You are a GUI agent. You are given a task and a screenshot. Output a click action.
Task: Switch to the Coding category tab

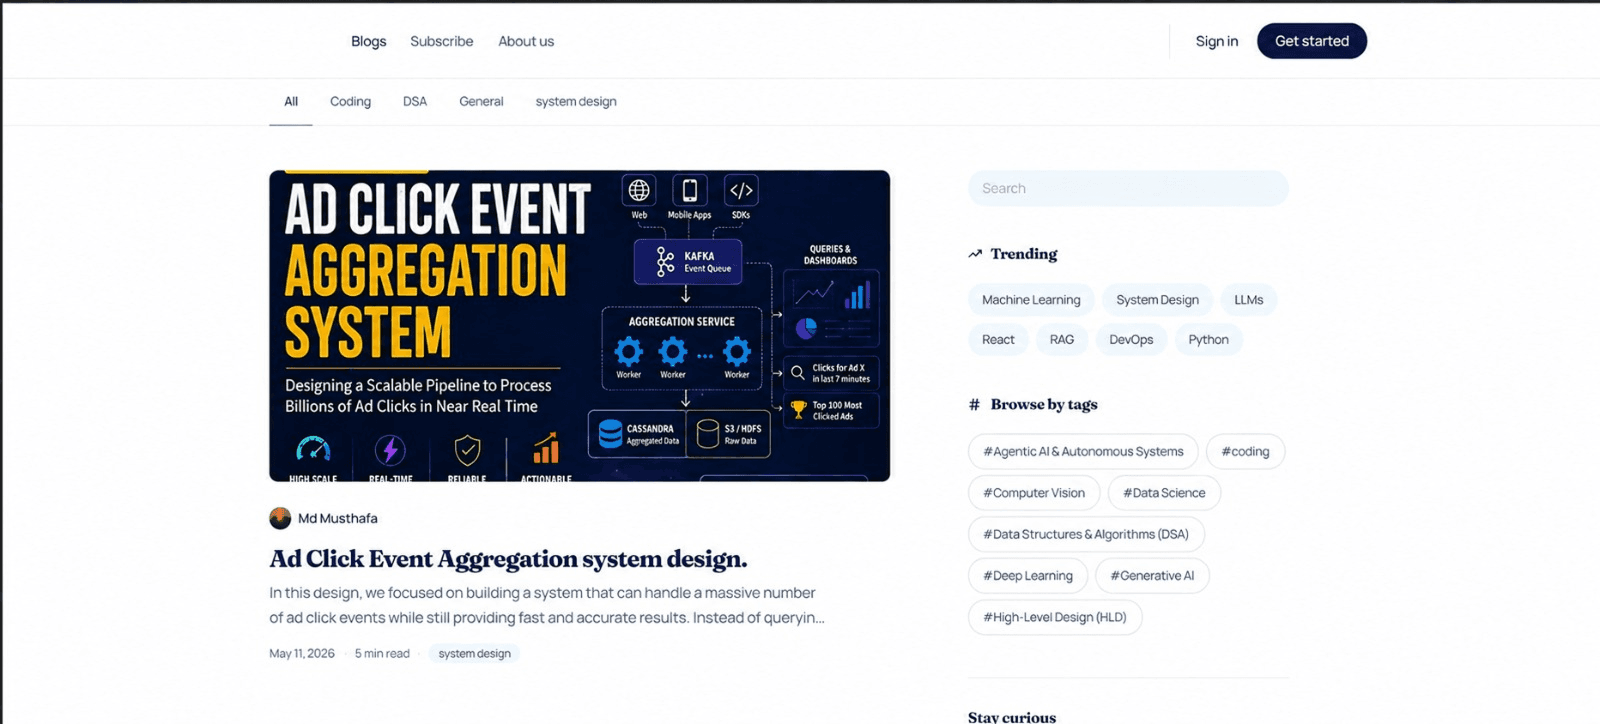(350, 101)
